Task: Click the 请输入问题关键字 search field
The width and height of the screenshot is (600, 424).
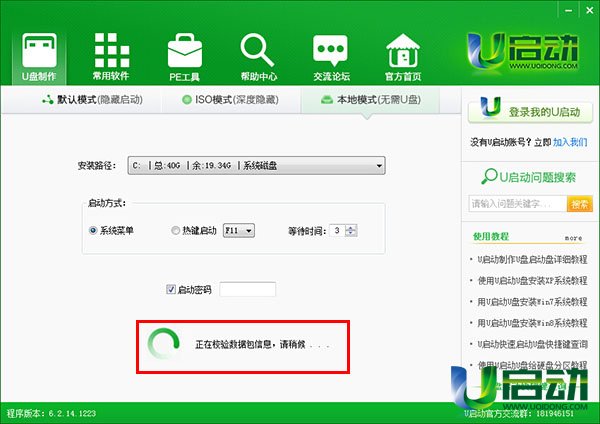Action: 518,204
